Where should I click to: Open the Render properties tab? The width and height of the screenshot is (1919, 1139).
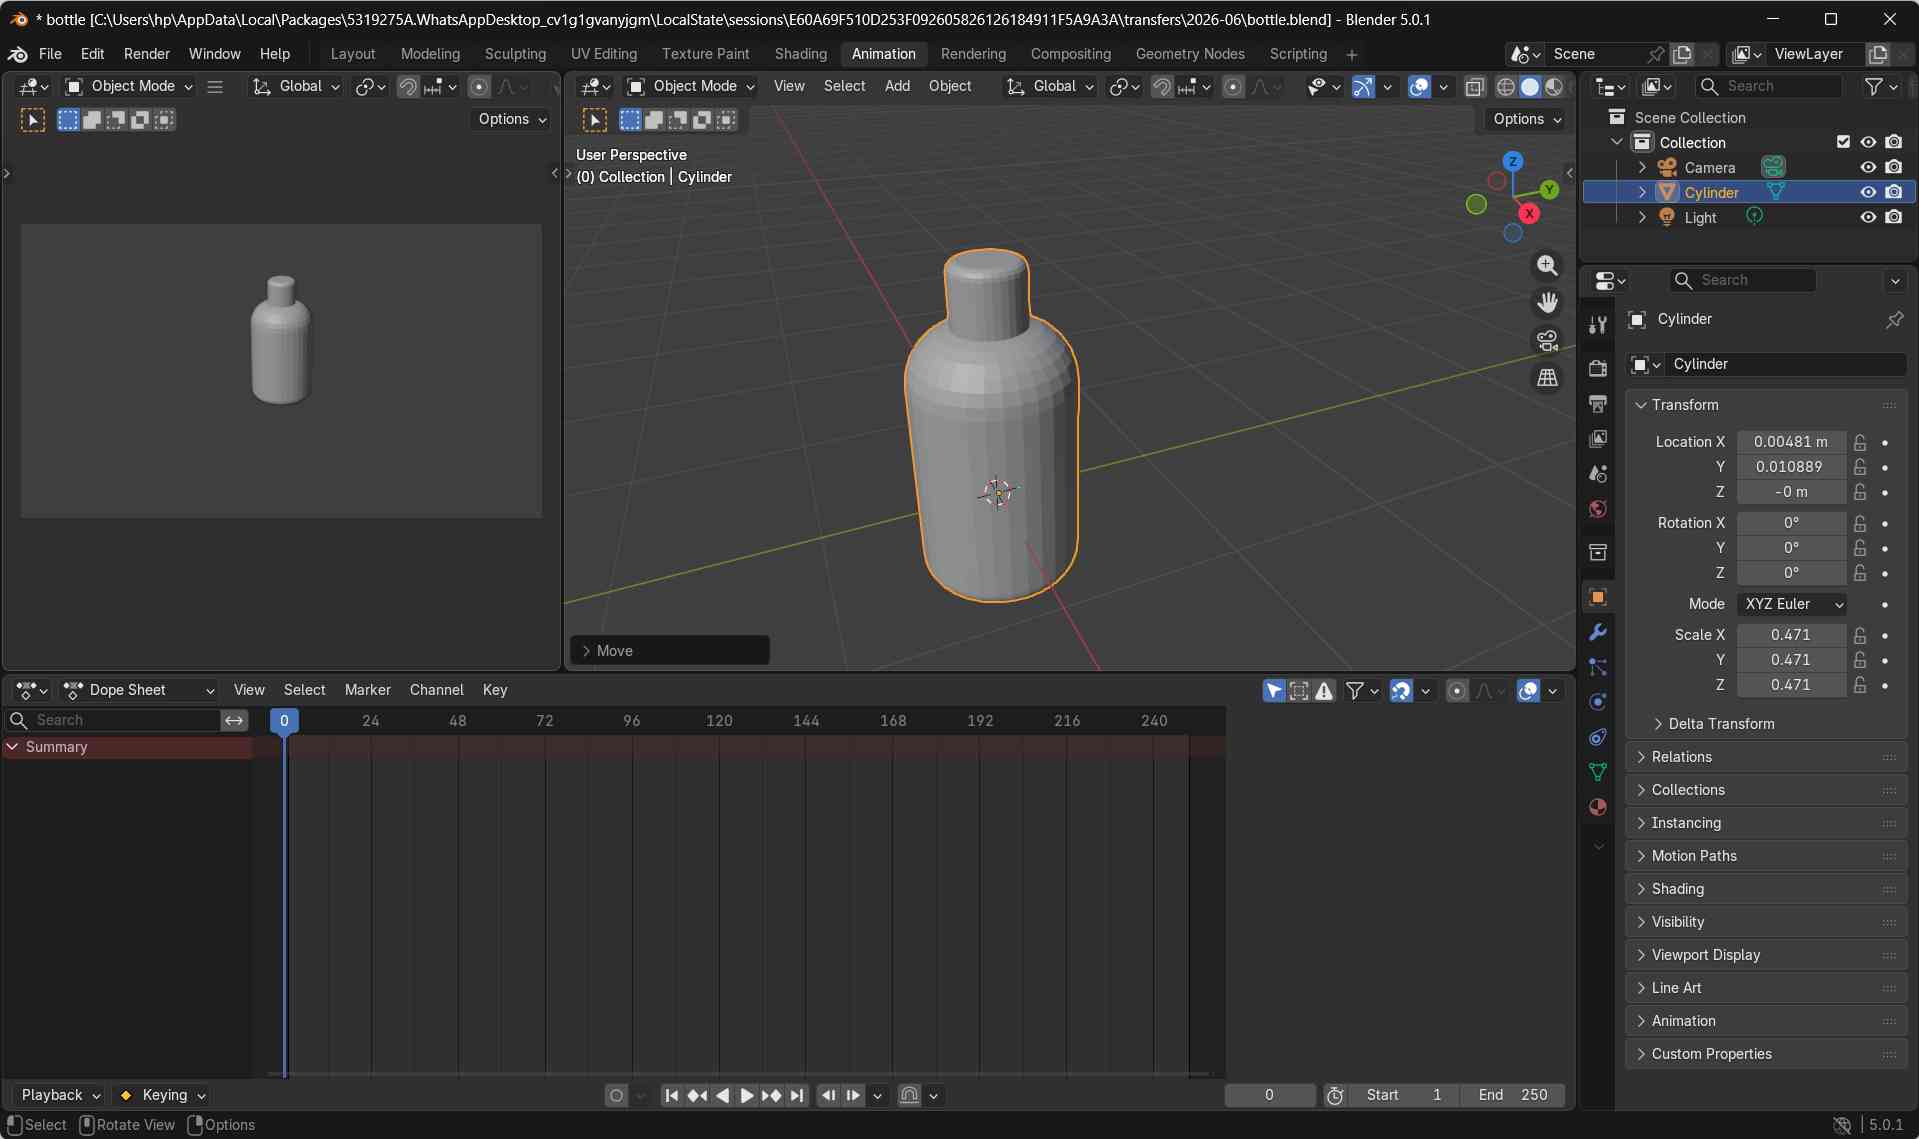[1597, 368]
